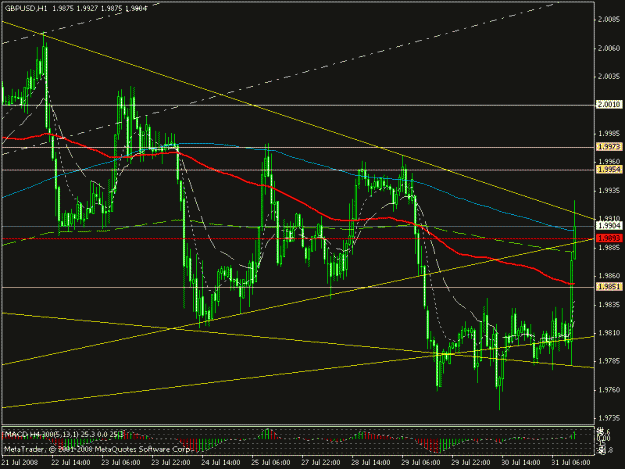Select the 1.9810 price axis label

tap(609, 333)
